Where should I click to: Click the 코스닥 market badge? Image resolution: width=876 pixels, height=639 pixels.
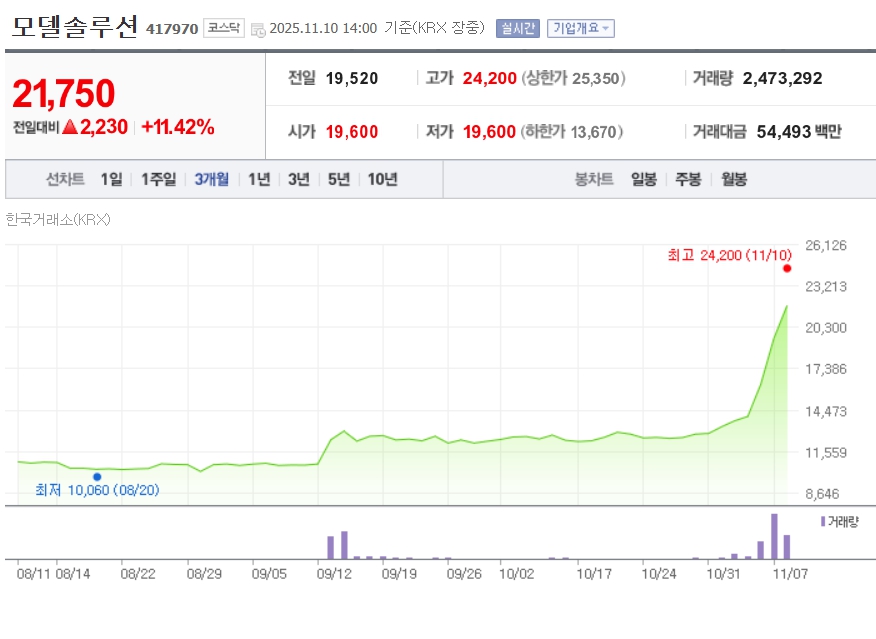pyautogui.click(x=223, y=29)
